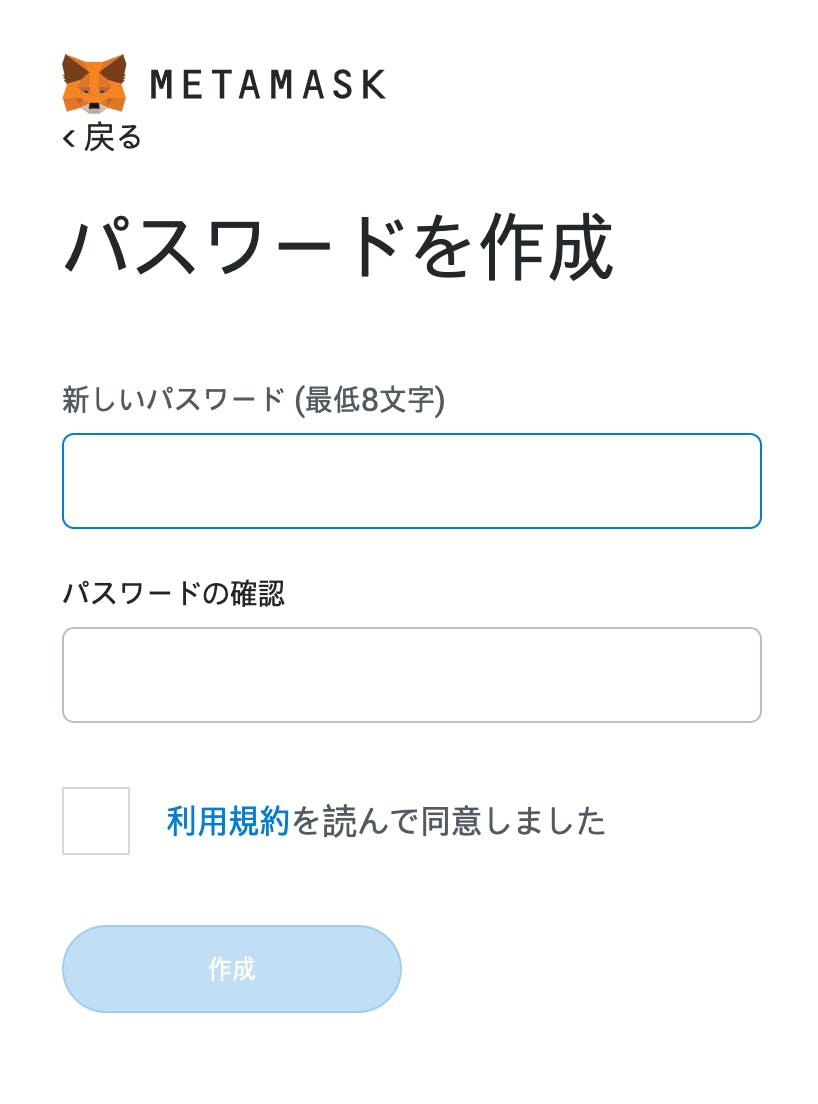Place cursor in the 最低8文字 password box
The width and height of the screenshot is (818, 1104).
click(412, 481)
